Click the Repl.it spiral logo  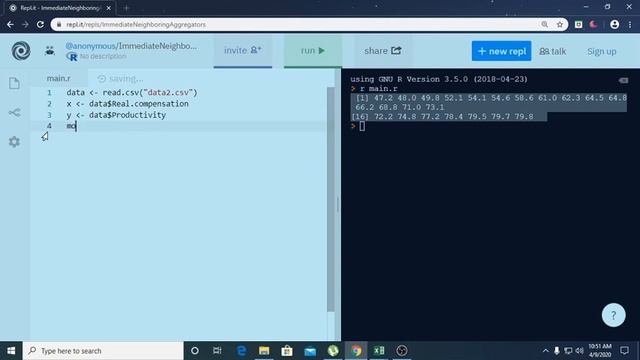pos(21,51)
